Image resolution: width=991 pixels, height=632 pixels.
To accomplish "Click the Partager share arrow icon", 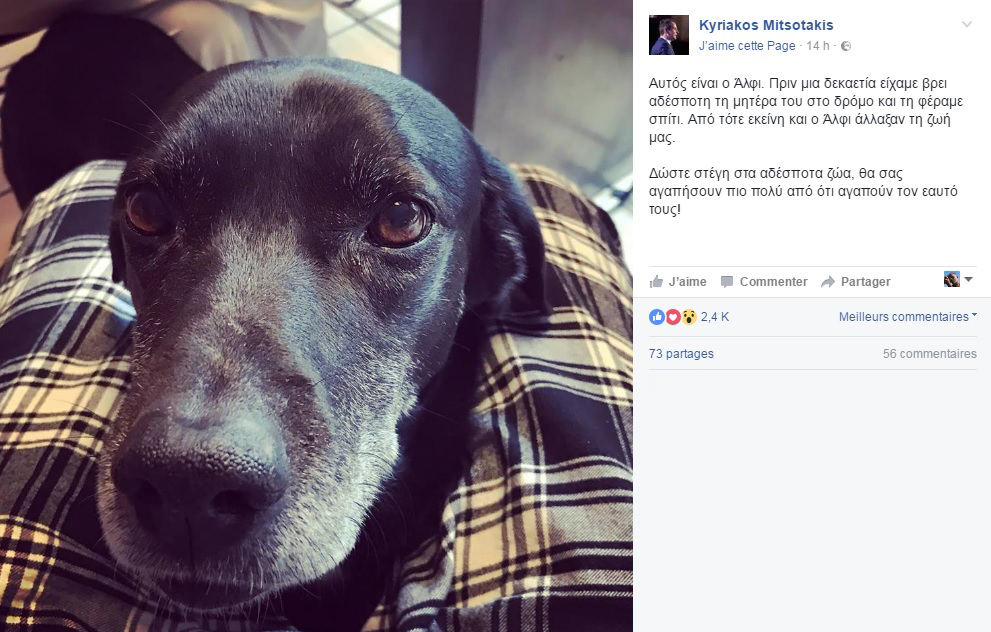I will (x=828, y=281).
